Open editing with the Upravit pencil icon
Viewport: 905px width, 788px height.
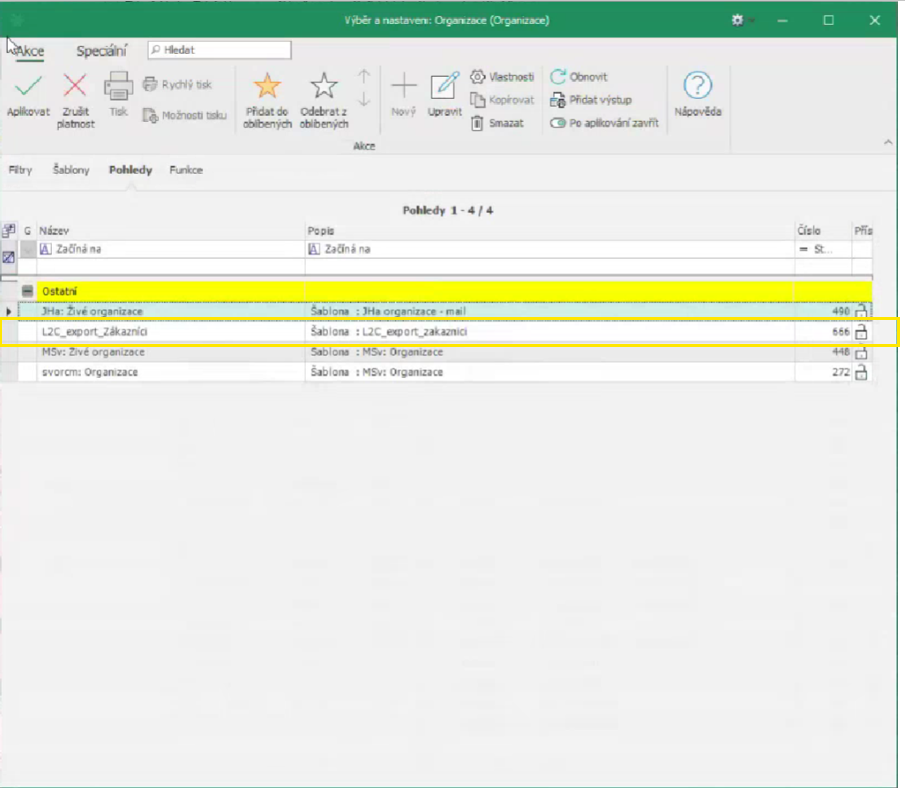444,87
